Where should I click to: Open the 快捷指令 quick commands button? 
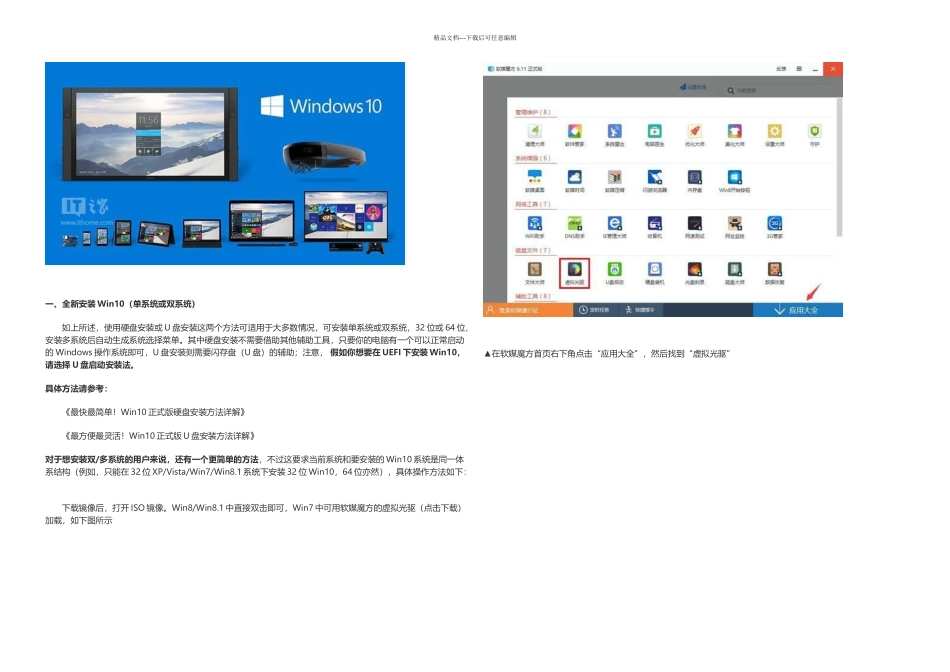640,310
